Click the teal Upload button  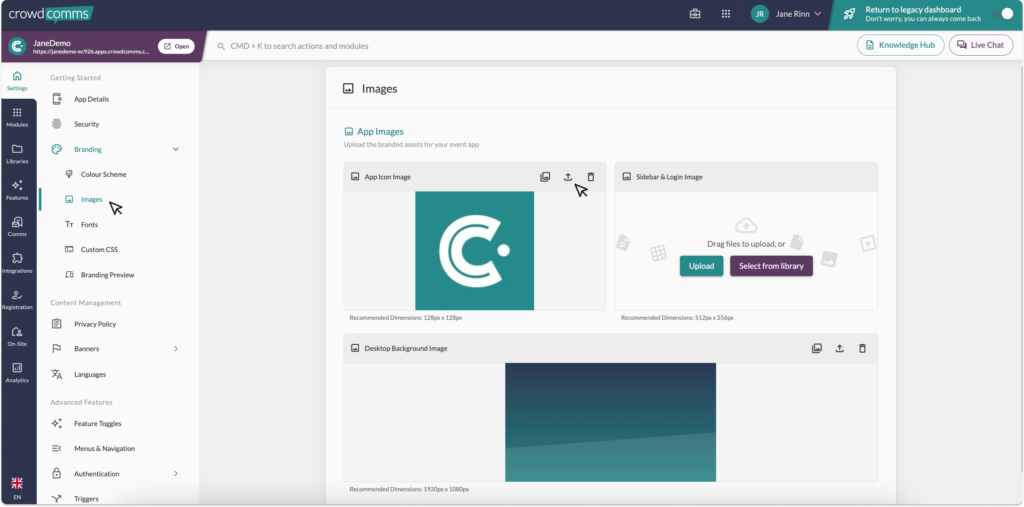point(701,266)
